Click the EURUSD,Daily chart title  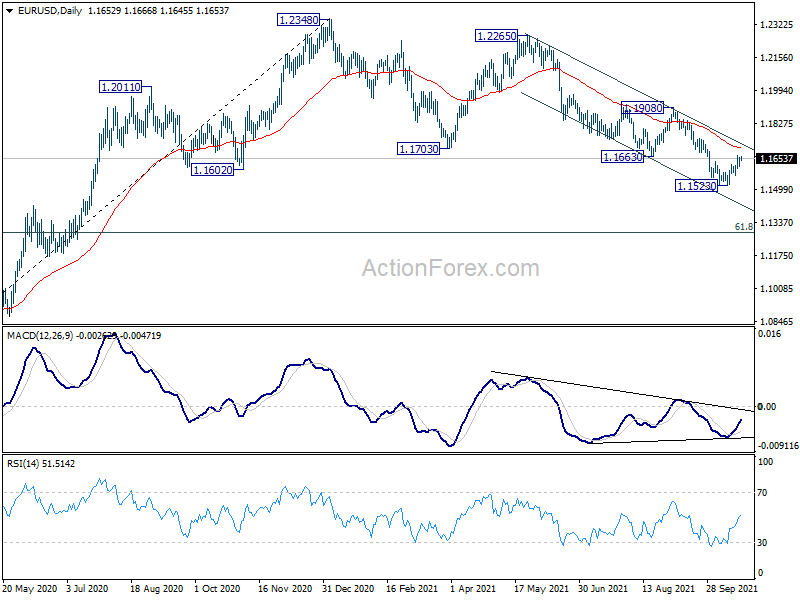(49, 11)
